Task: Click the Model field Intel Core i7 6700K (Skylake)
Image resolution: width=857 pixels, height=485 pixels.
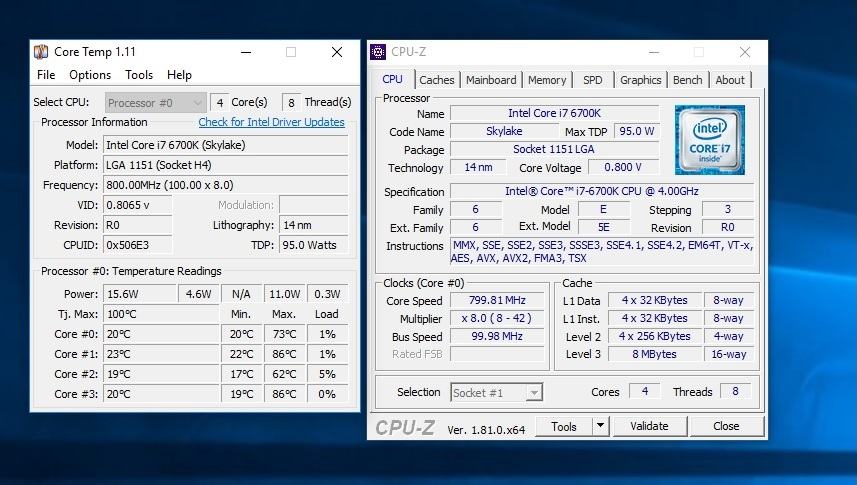Action: coord(226,145)
